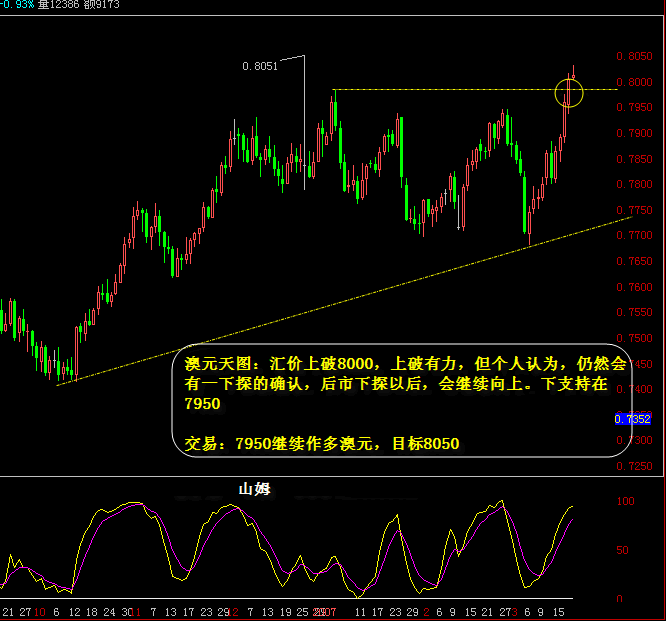Select the yellow circle breakout marker
Viewport: 666px width, 621px height.
coord(569,93)
